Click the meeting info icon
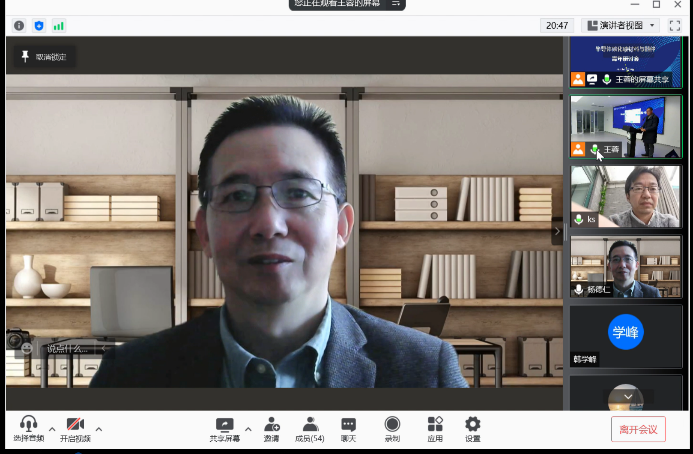Screen dimensions: 693x454 pos(19,25)
